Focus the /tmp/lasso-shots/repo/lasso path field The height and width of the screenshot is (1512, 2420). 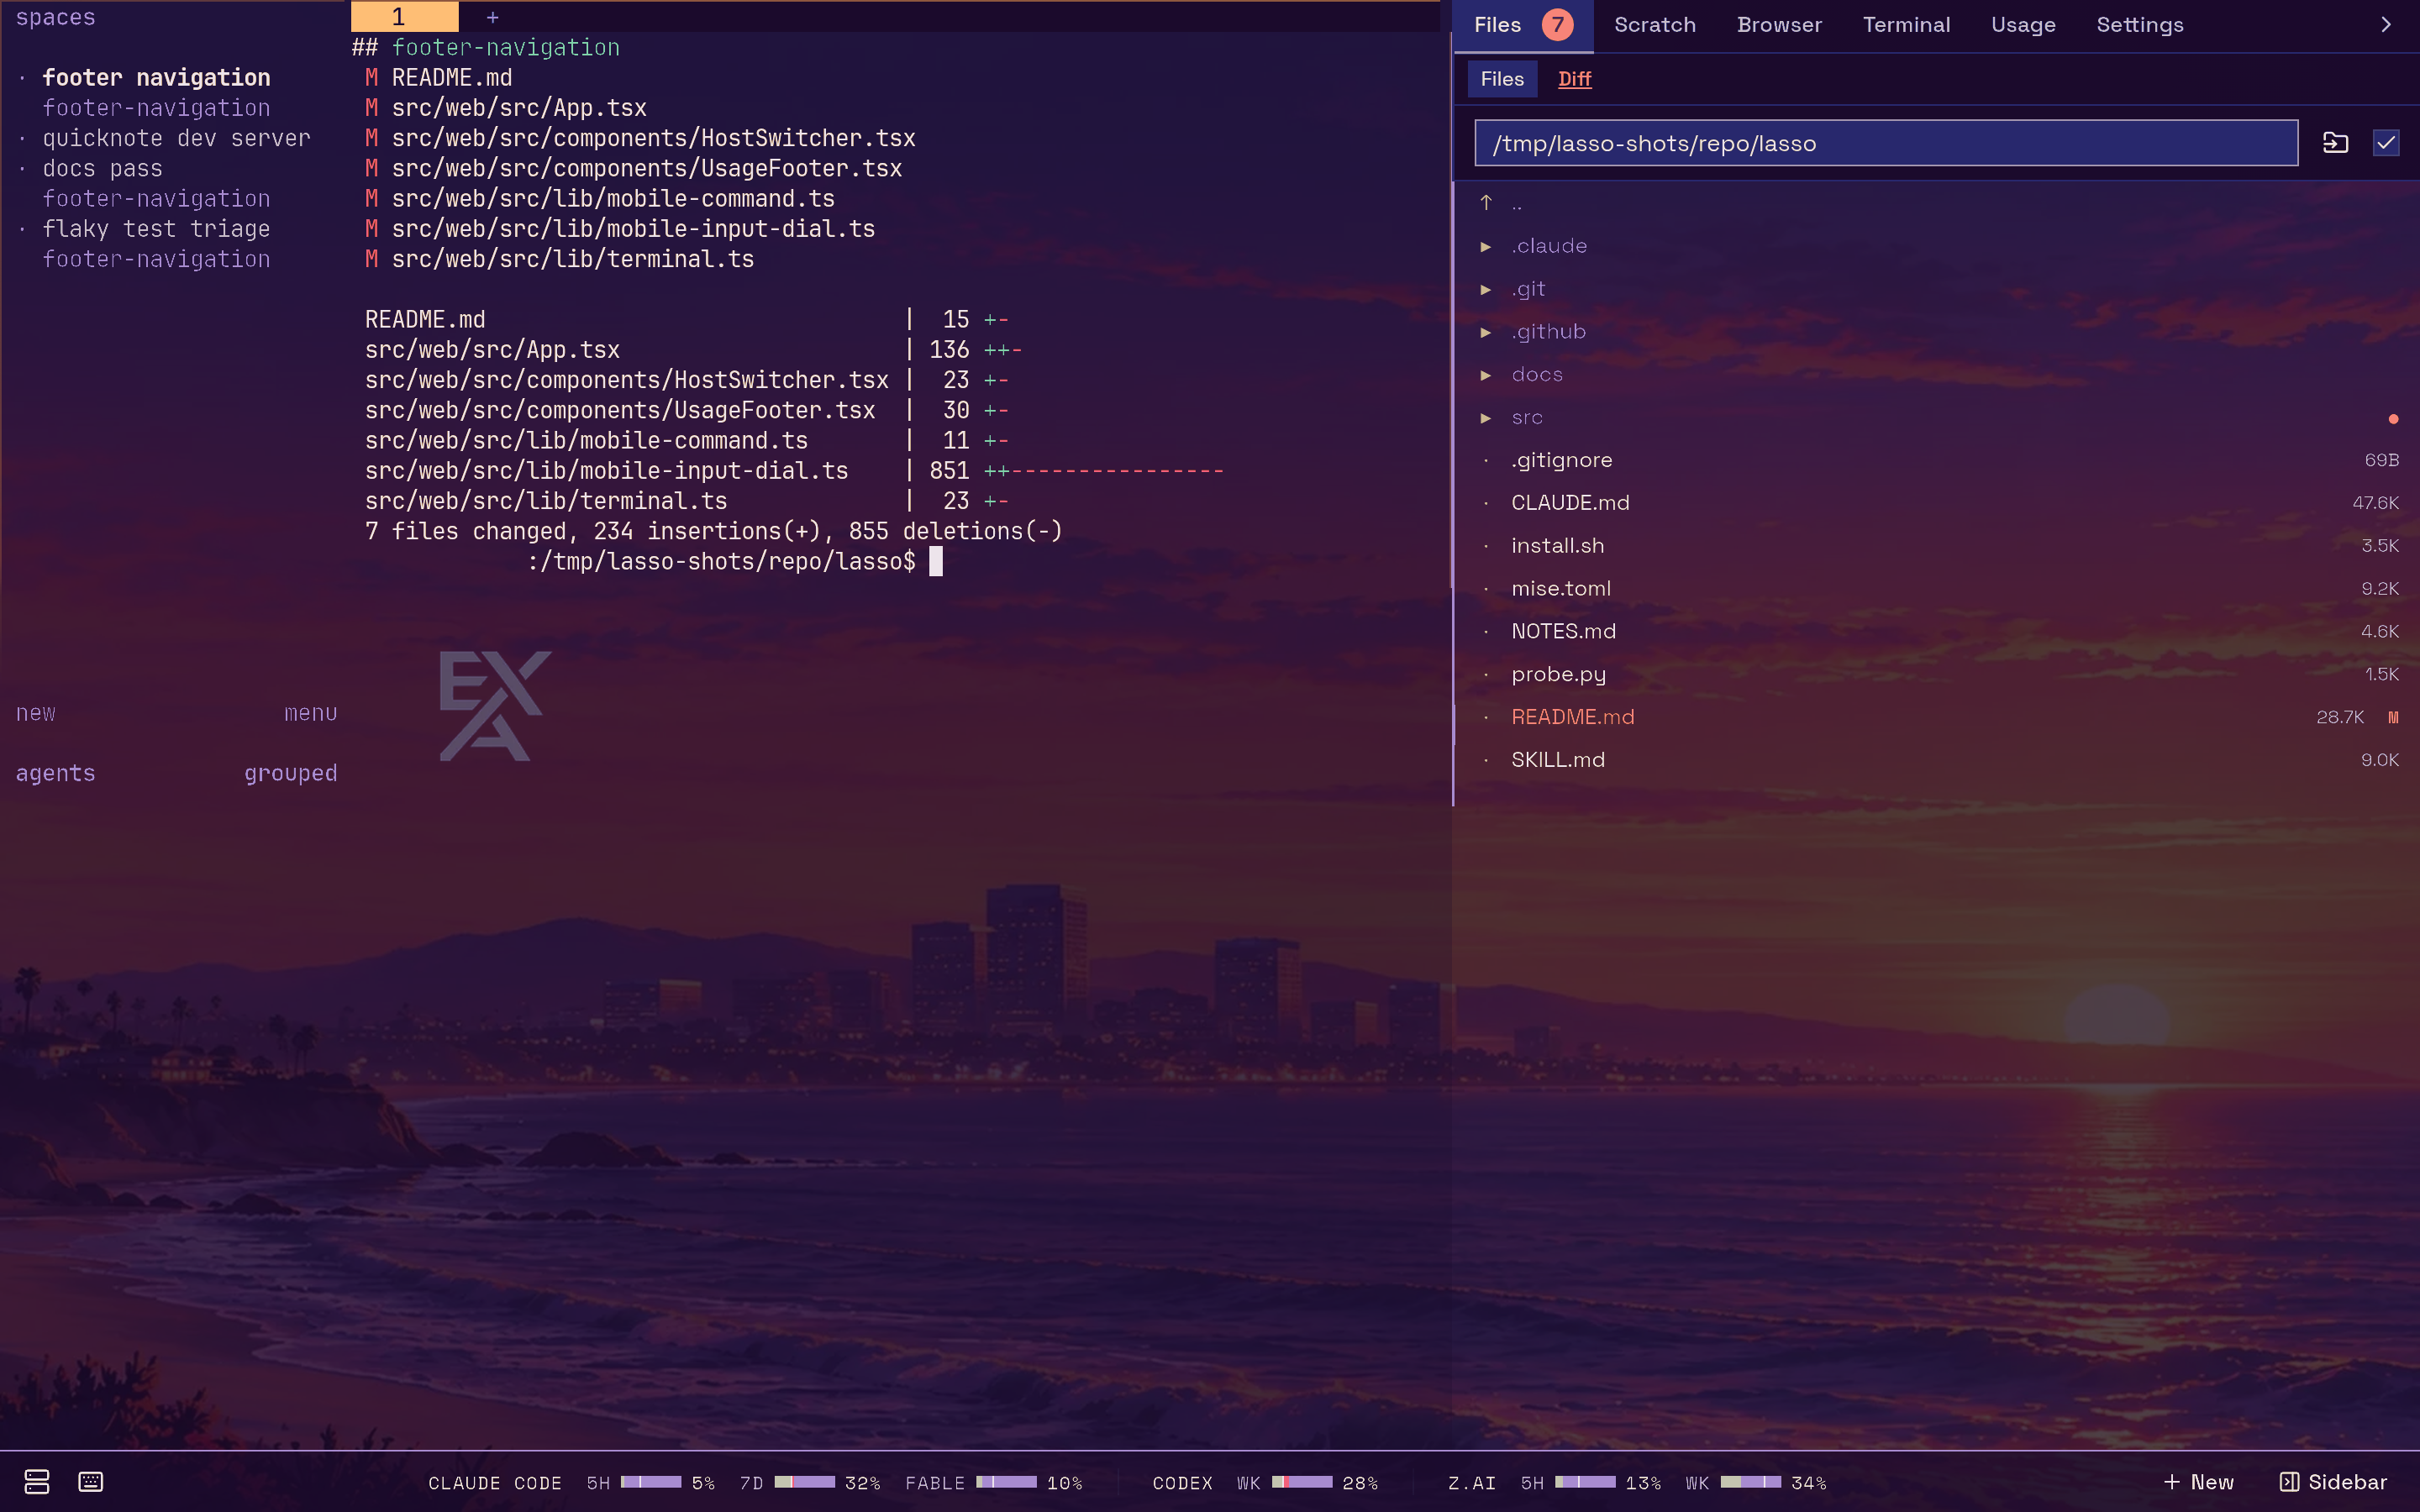[x=1886, y=143]
